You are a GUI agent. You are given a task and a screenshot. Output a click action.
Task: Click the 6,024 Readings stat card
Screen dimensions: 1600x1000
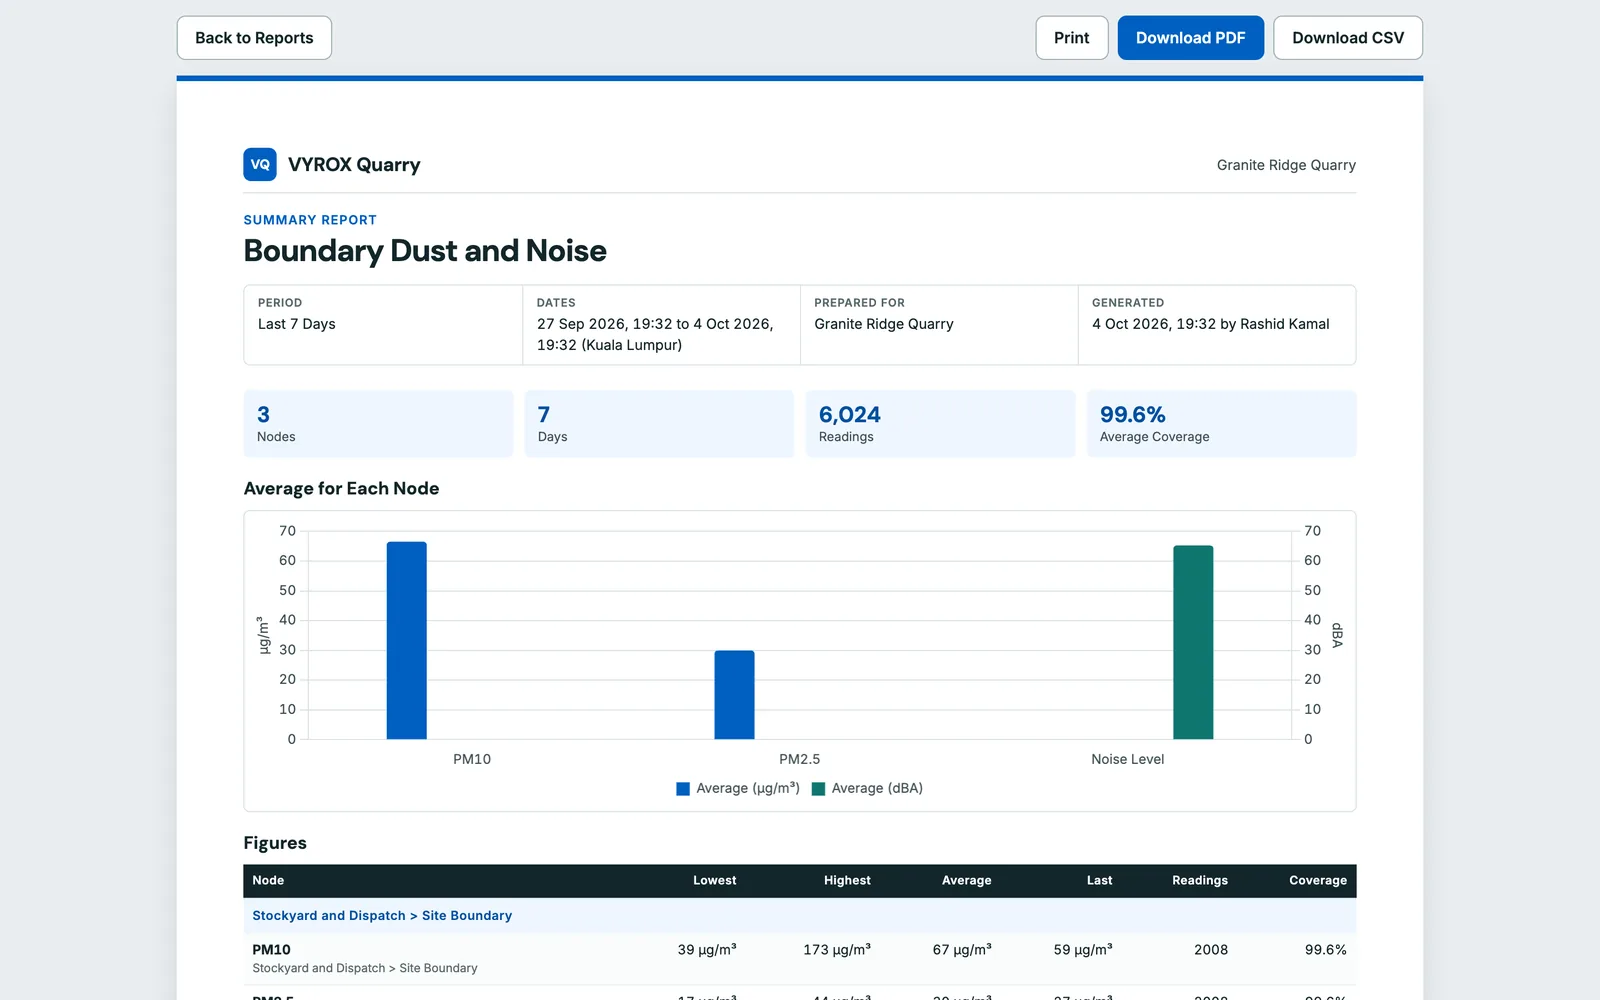pos(941,424)
